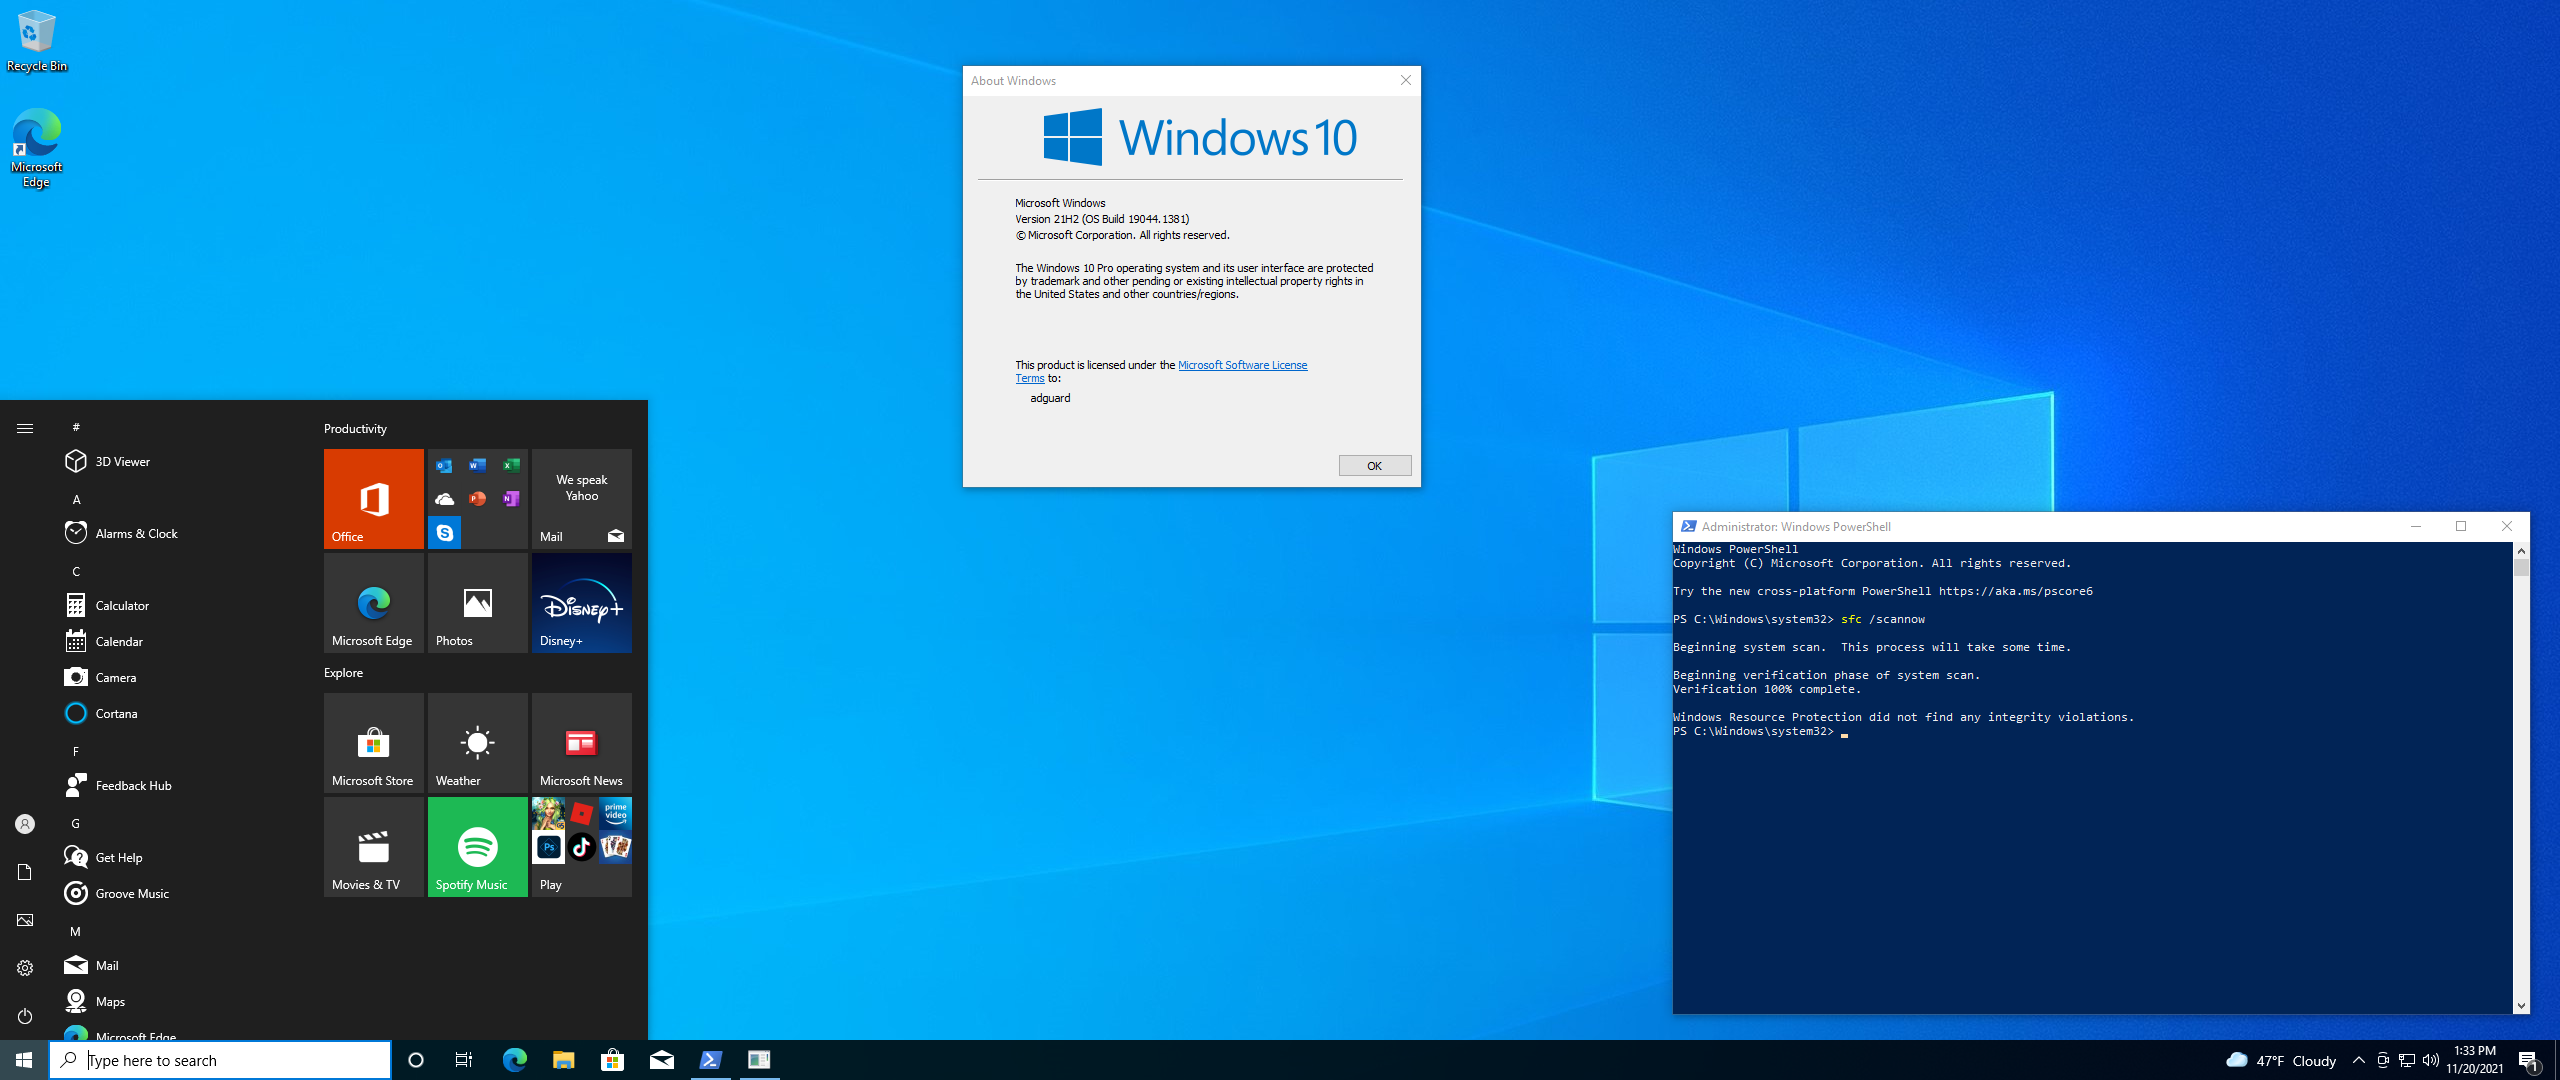The height and width of the screenshot is (1080, 2560).
Task: Open Pictures from the Start sidebar
Action: 25,920
